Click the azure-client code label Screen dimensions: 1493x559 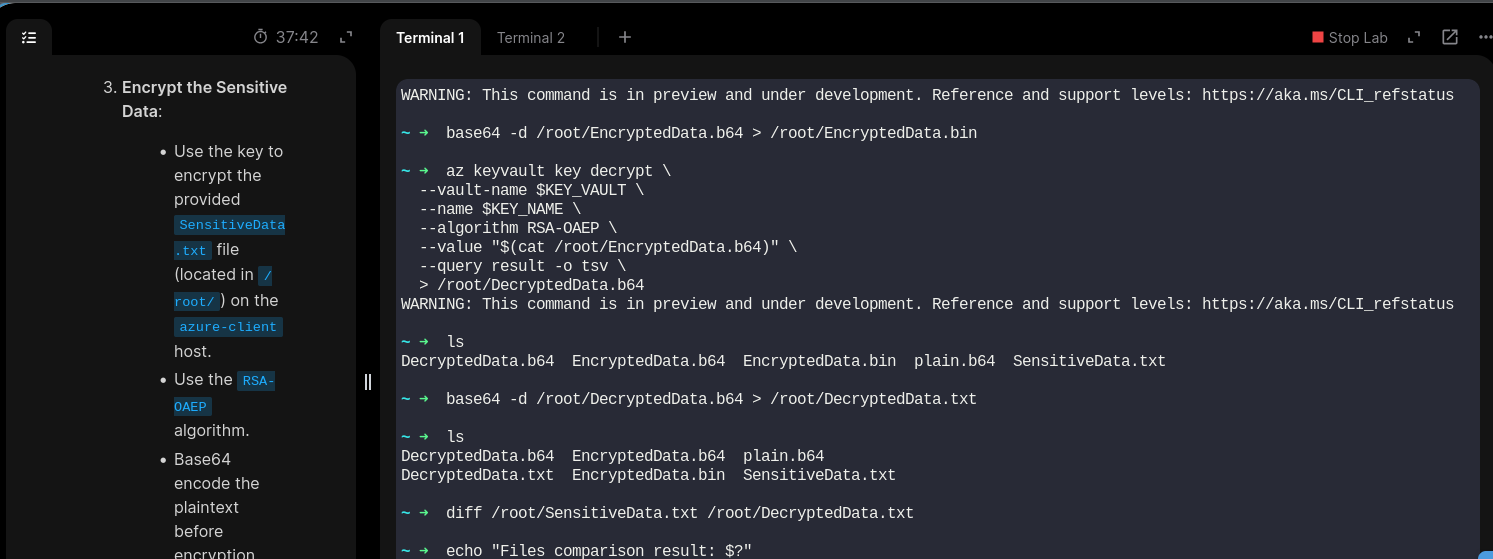coord(228,327)
